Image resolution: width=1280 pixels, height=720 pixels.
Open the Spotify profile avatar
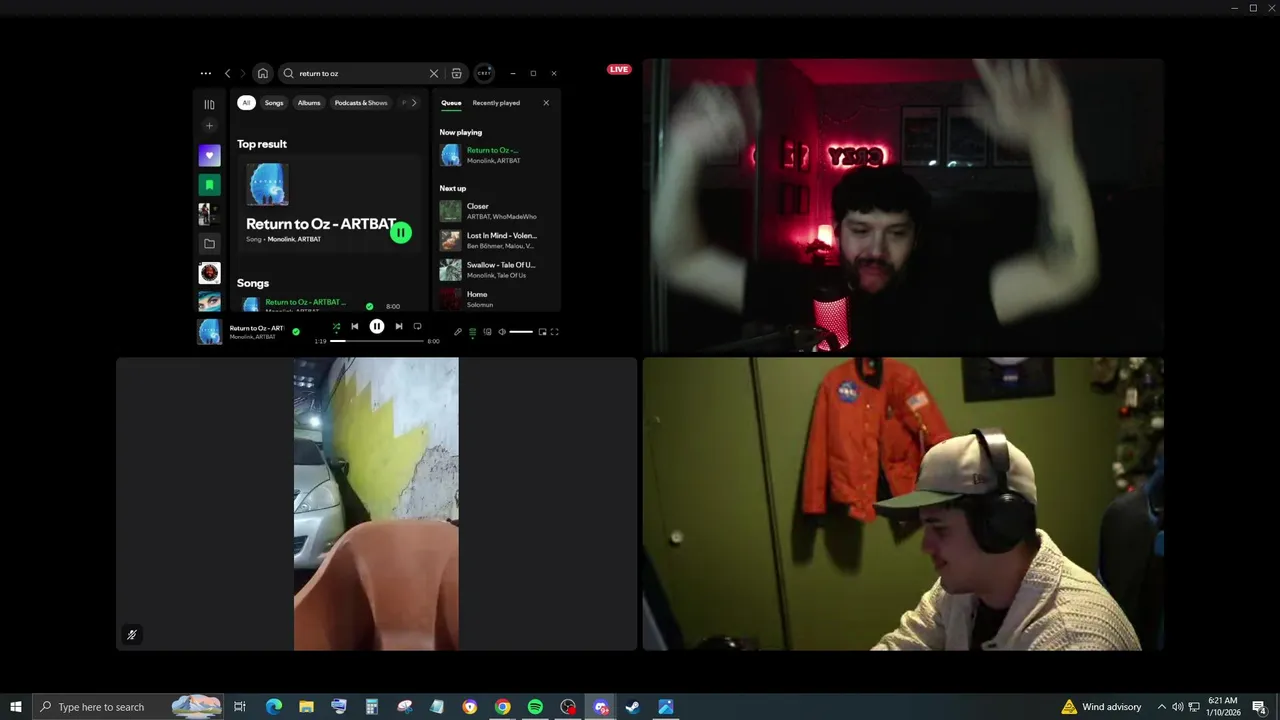(484, 73)
